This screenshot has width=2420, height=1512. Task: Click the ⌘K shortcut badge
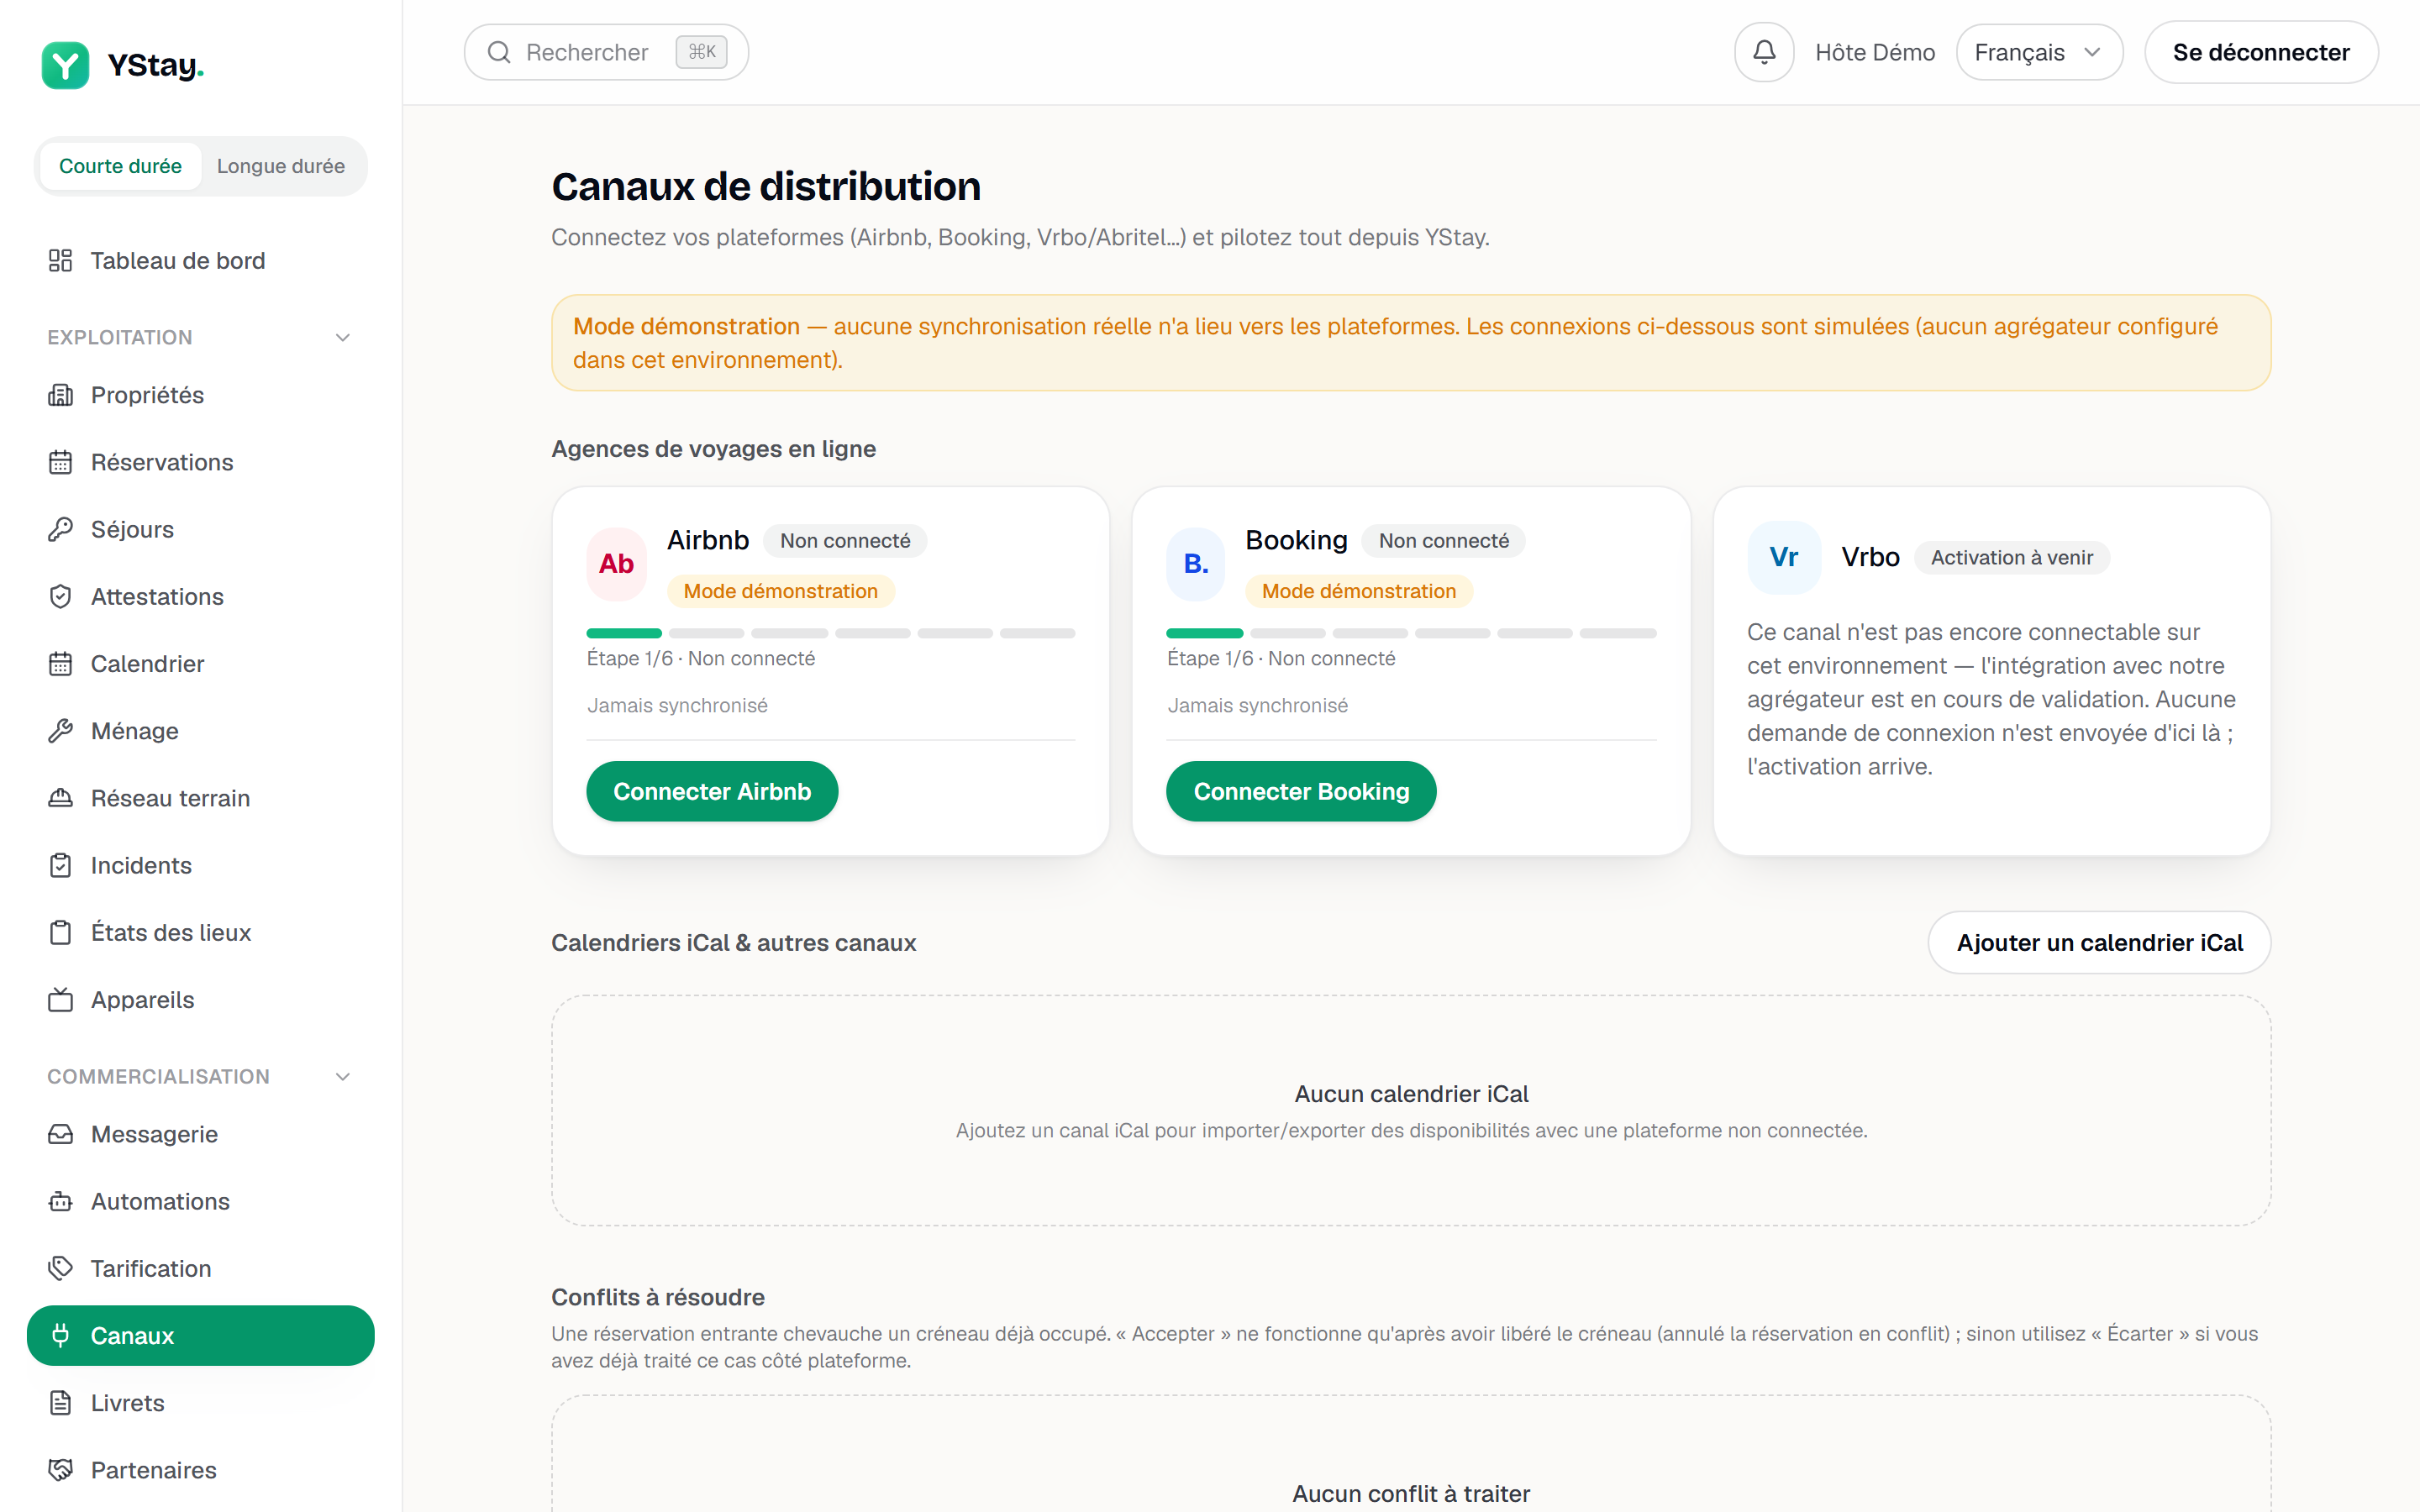[701, 52]
